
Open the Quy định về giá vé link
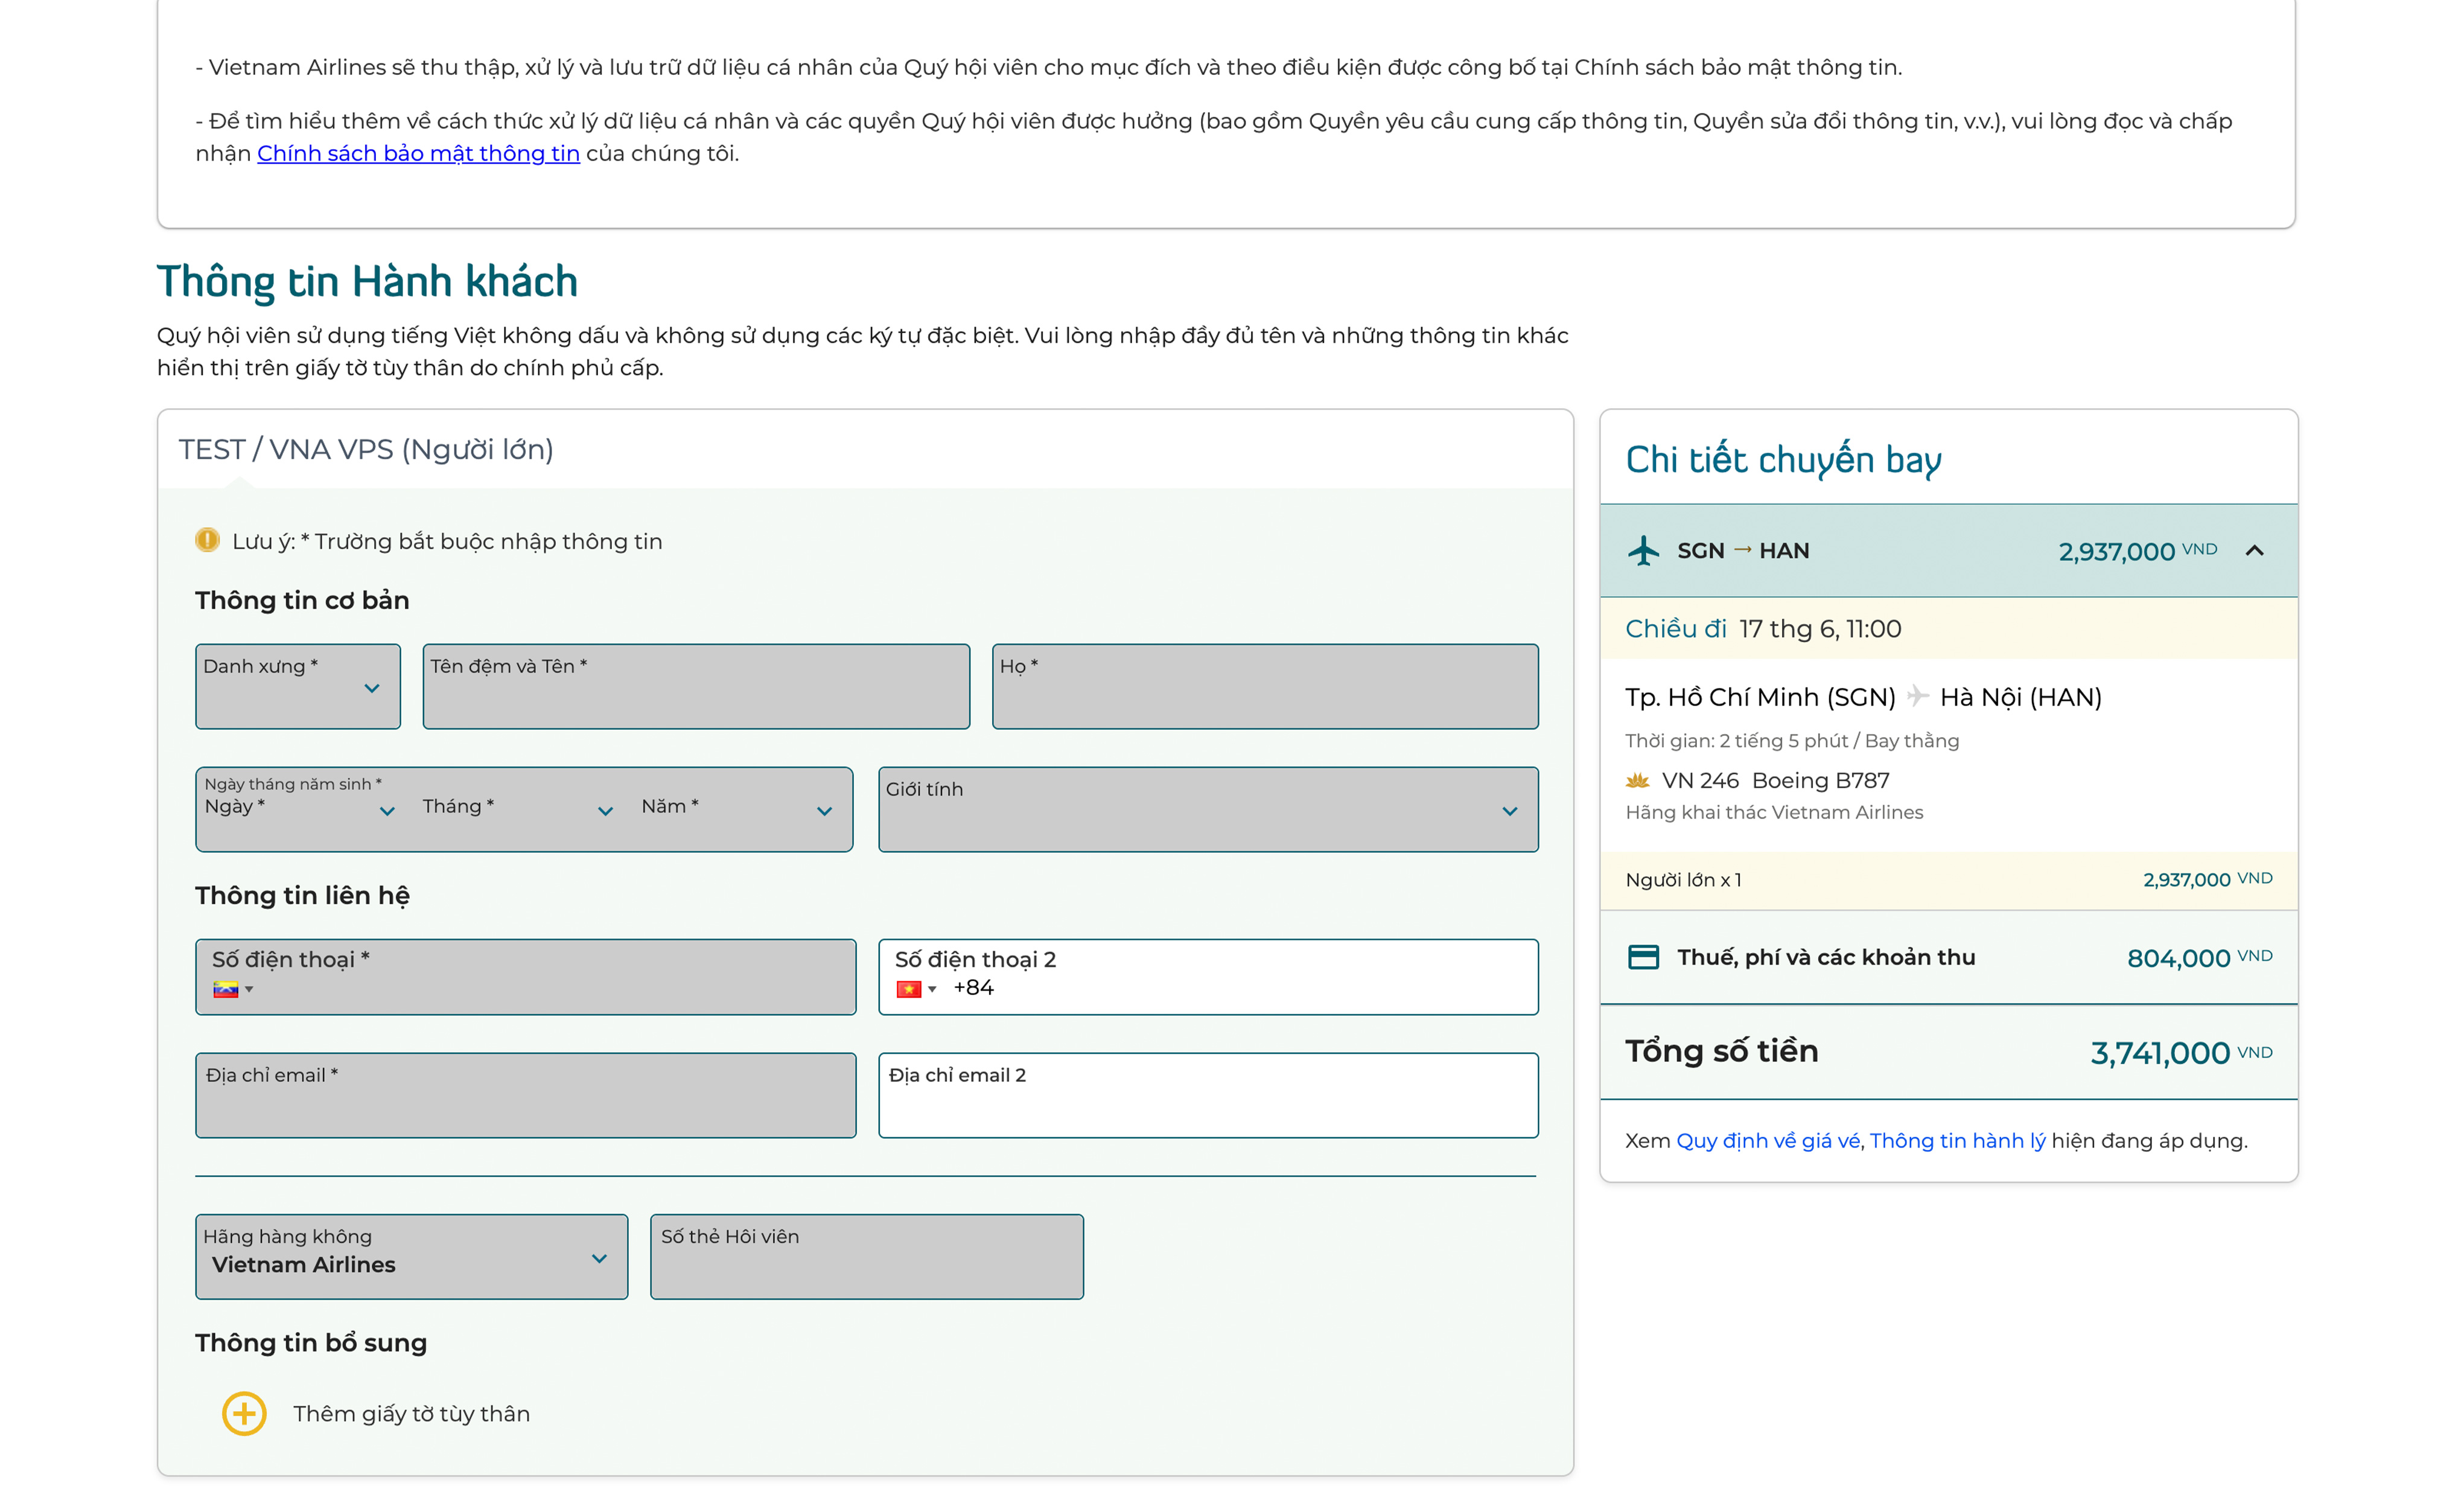[x=1767, y=1141]
